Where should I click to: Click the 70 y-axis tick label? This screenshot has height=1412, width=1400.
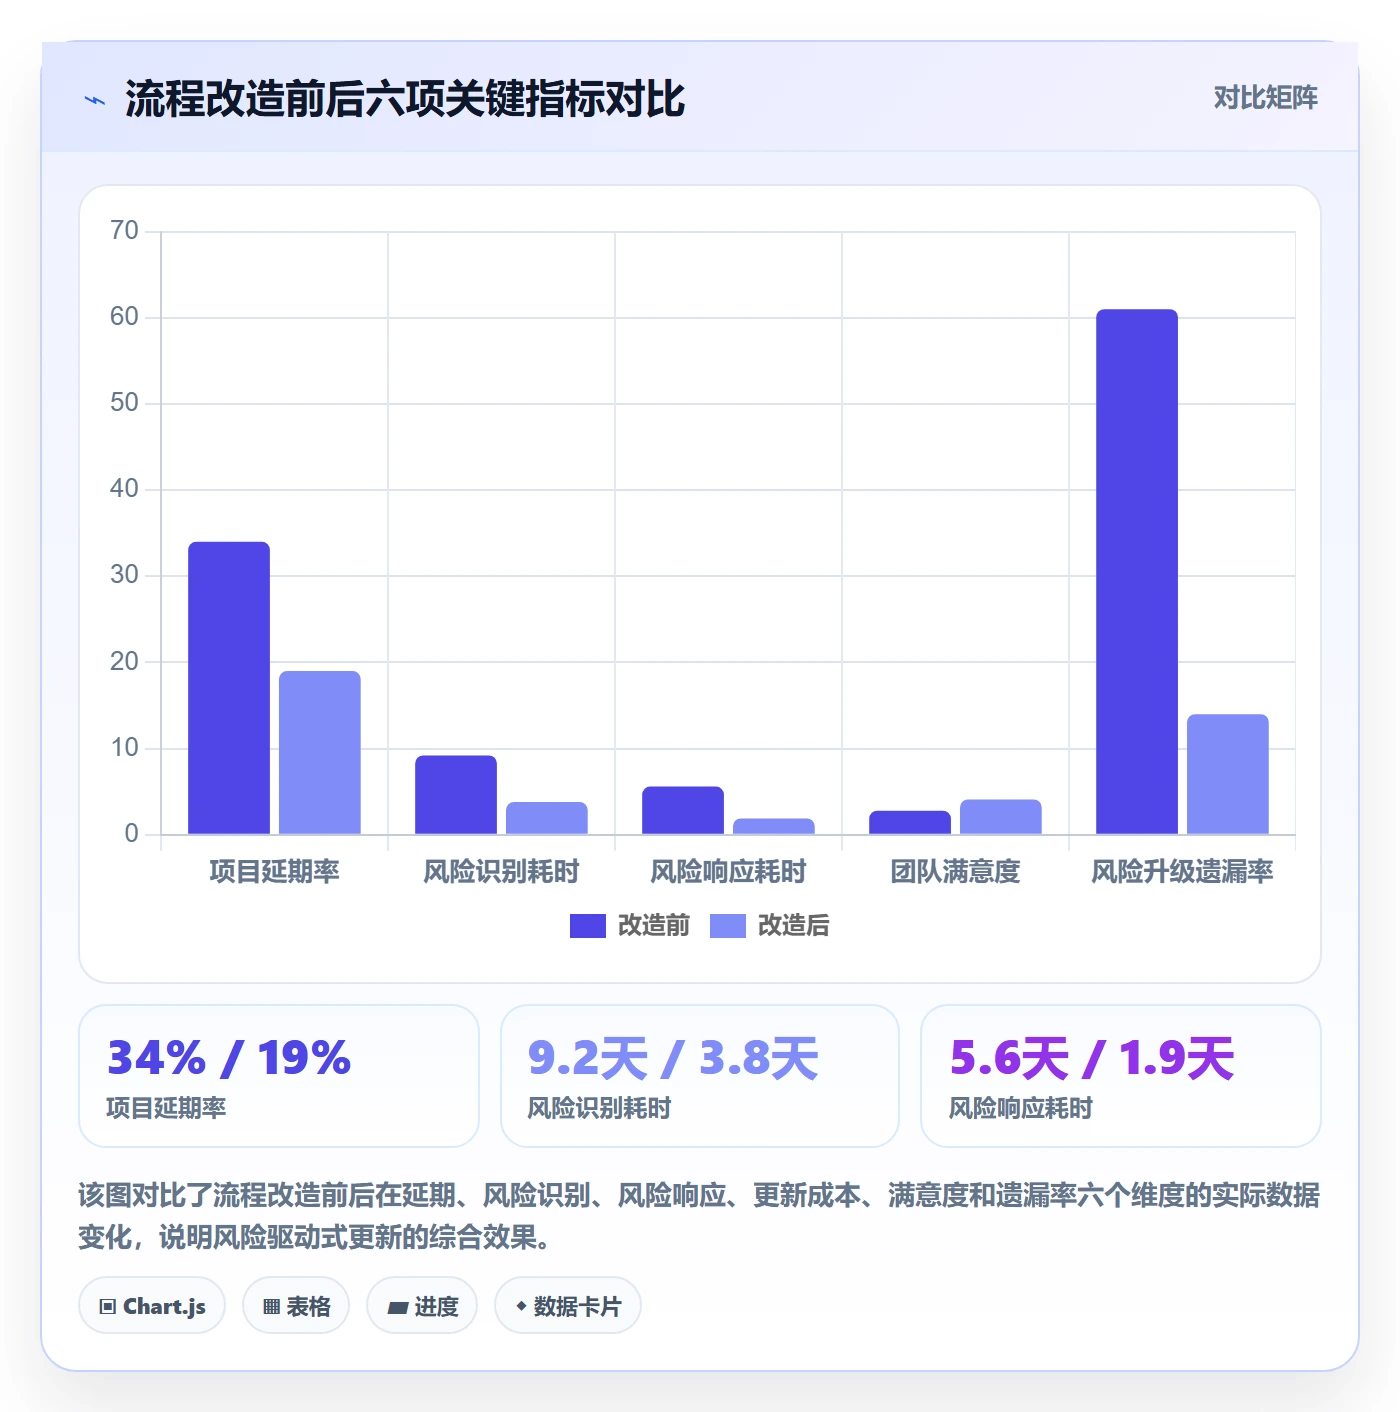pos(125,231)
